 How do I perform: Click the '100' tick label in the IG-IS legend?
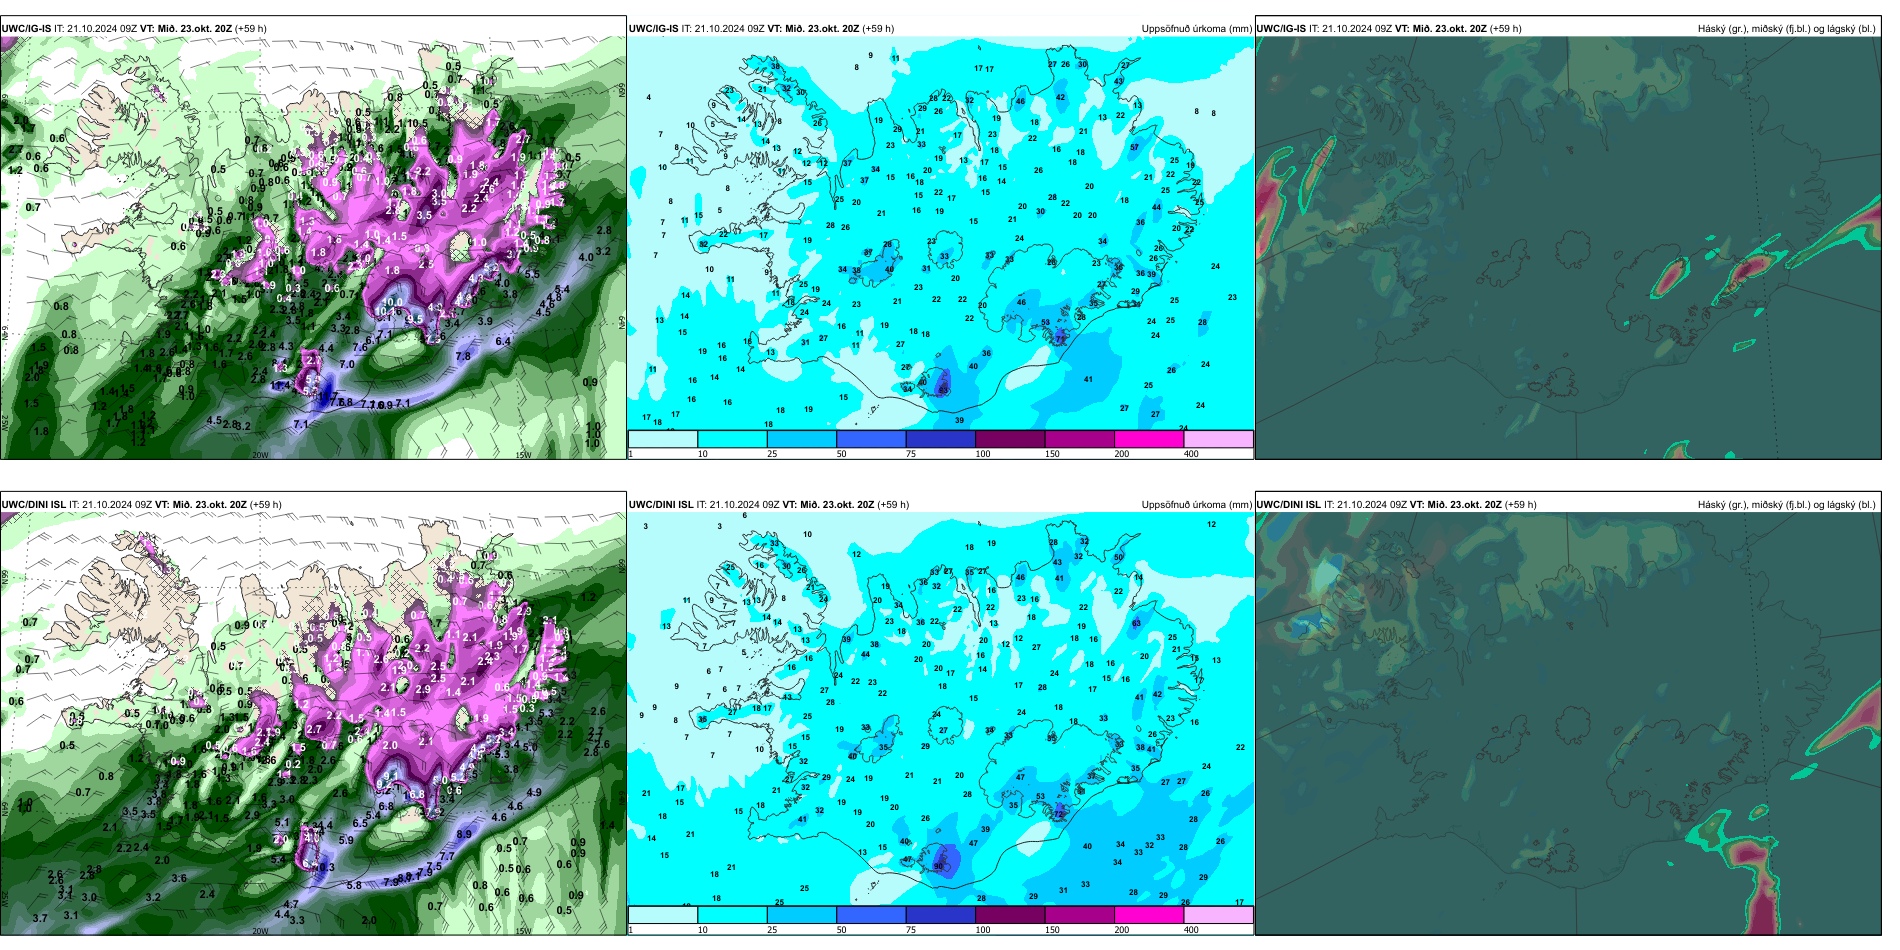[x=983, y=454]
